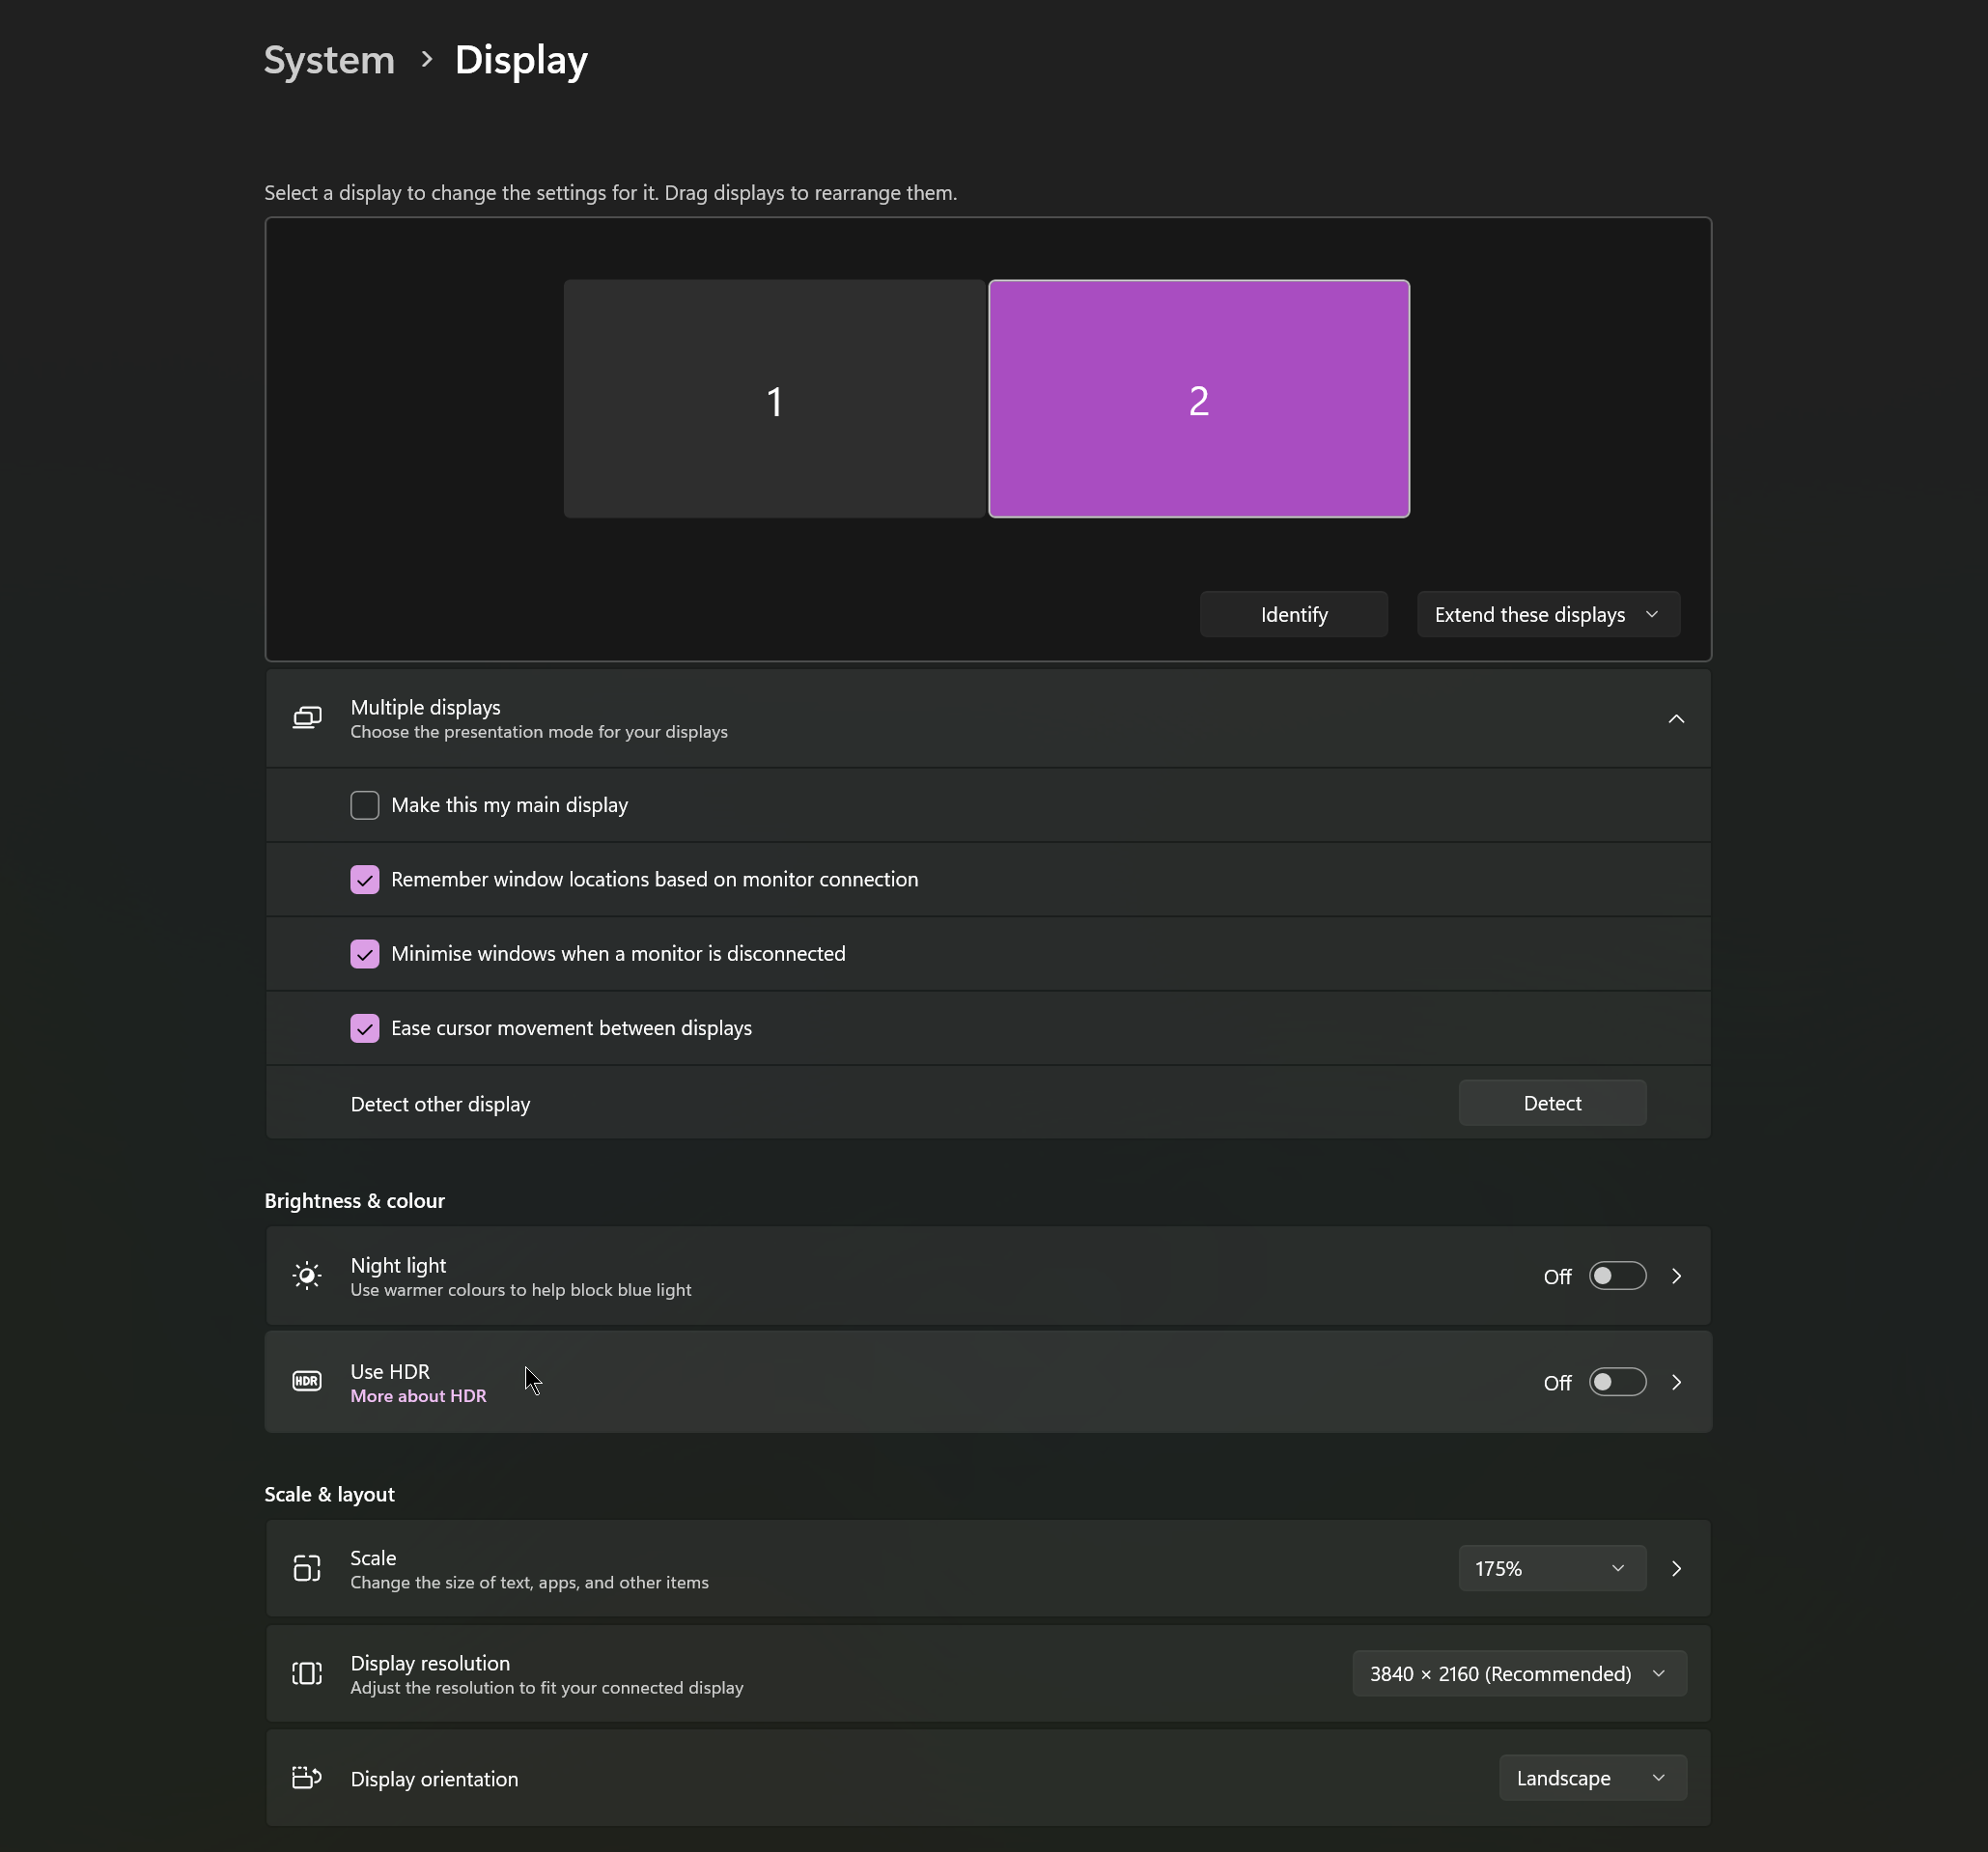
Task: Click the Scale icon
Action: tap(307, 1568)
